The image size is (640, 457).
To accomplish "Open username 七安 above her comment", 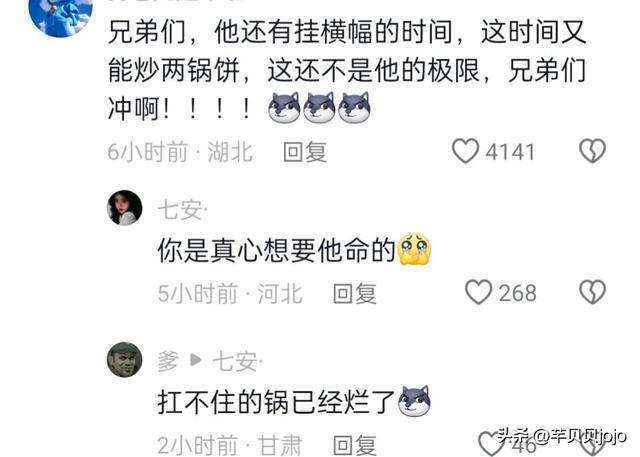I will tap(182, 210).
